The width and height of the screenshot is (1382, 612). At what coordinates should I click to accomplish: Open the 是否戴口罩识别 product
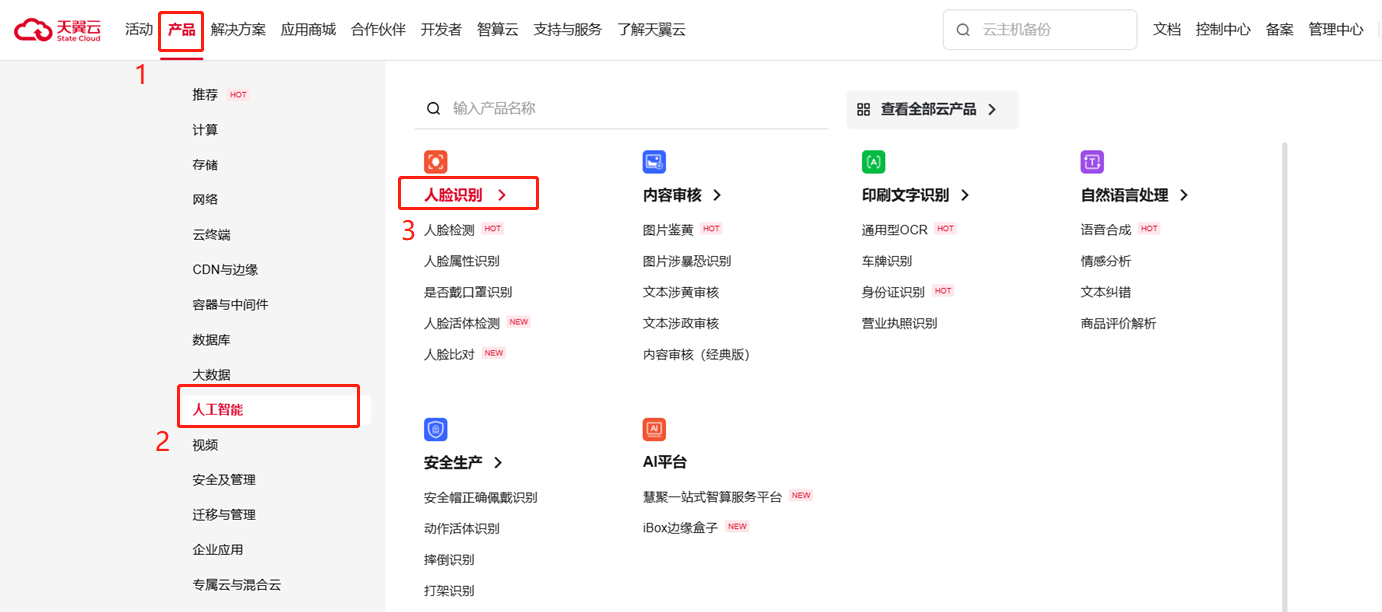click(x=468, y=292)
